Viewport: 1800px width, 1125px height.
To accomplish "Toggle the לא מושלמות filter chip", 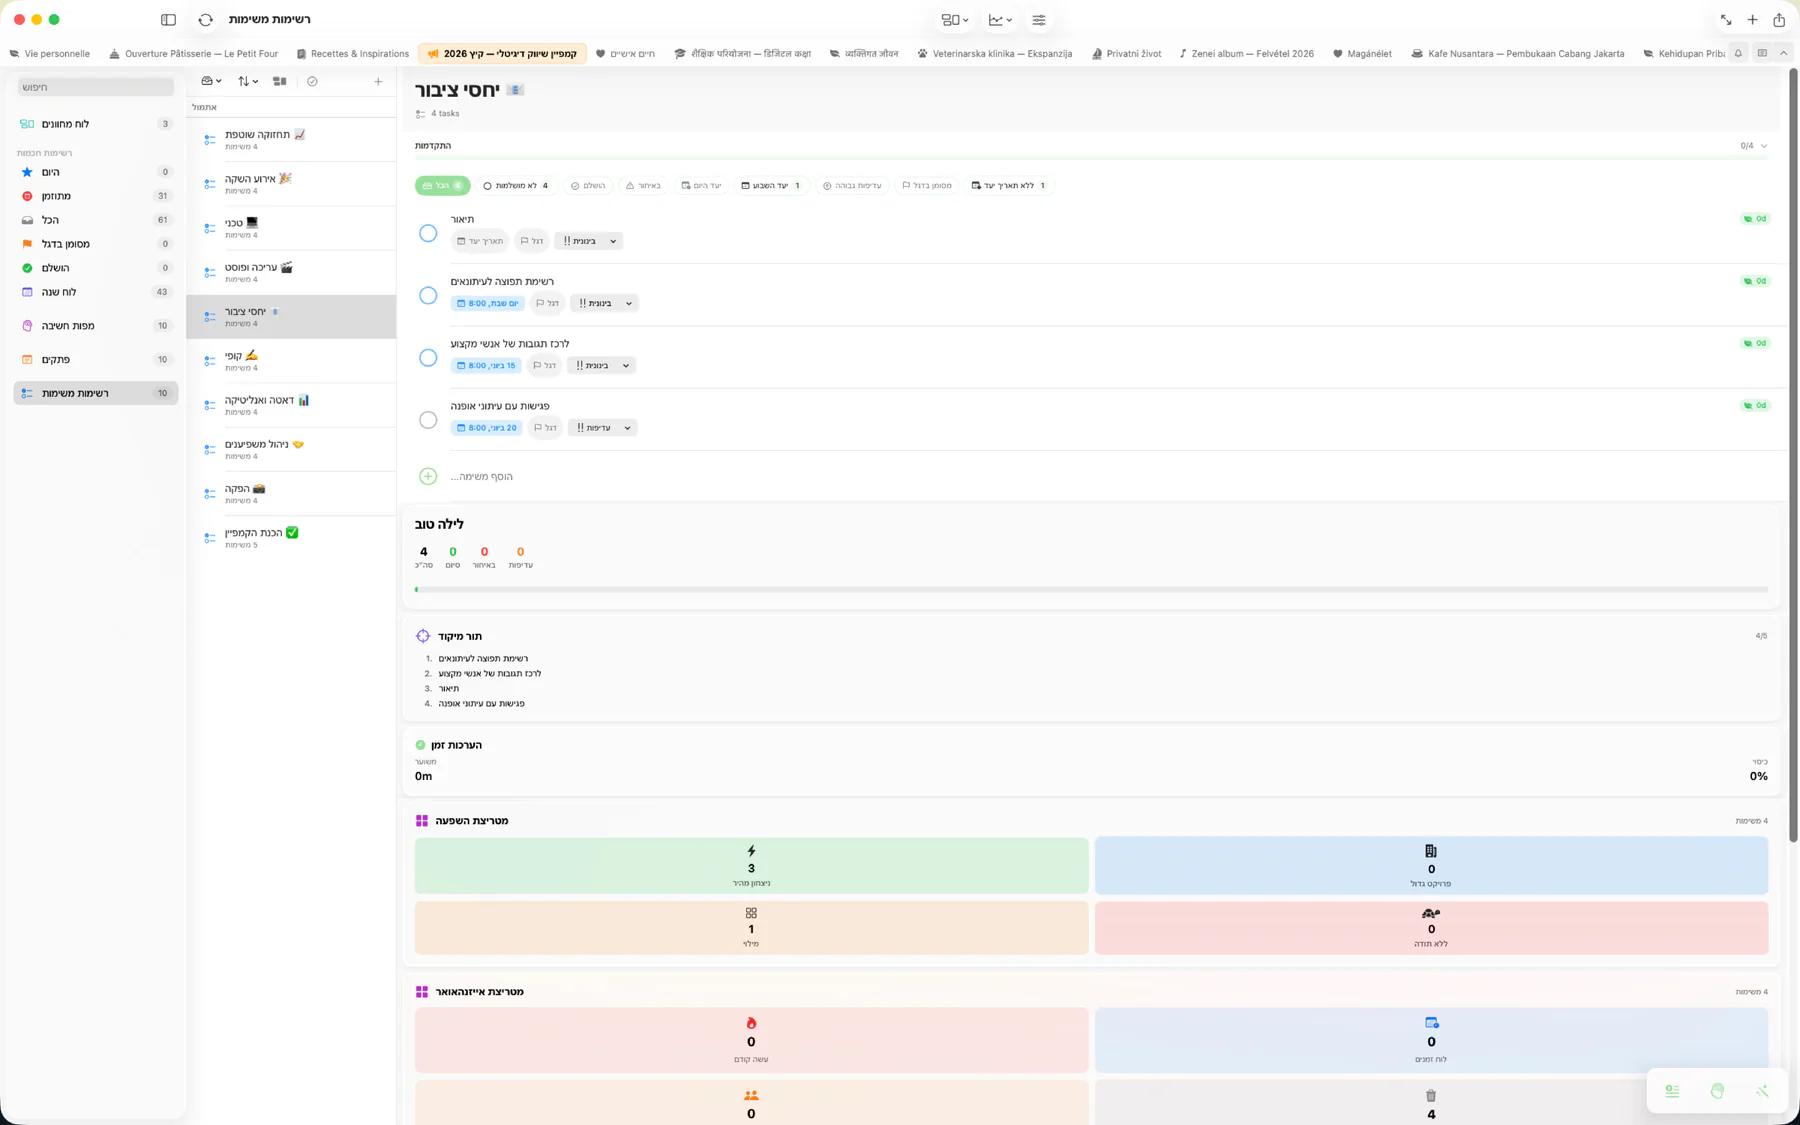I will (515, 185).
